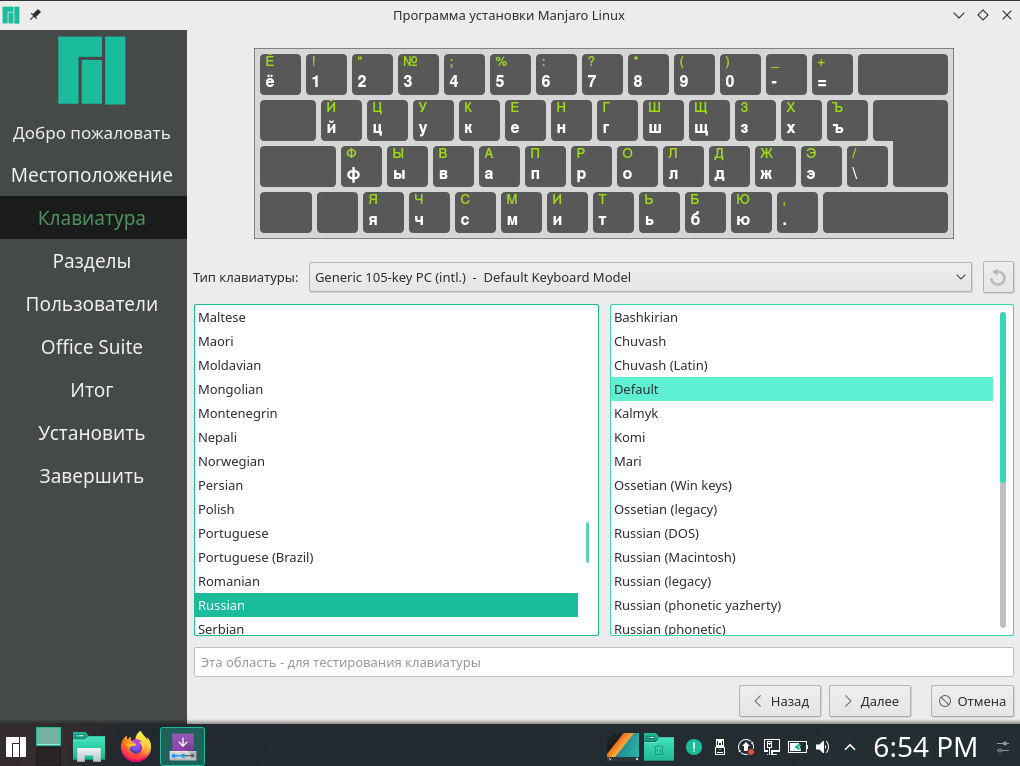1020x766 pixels.
Task: Click the ф key on the keyboard preview
Action: tap(361, 166)
